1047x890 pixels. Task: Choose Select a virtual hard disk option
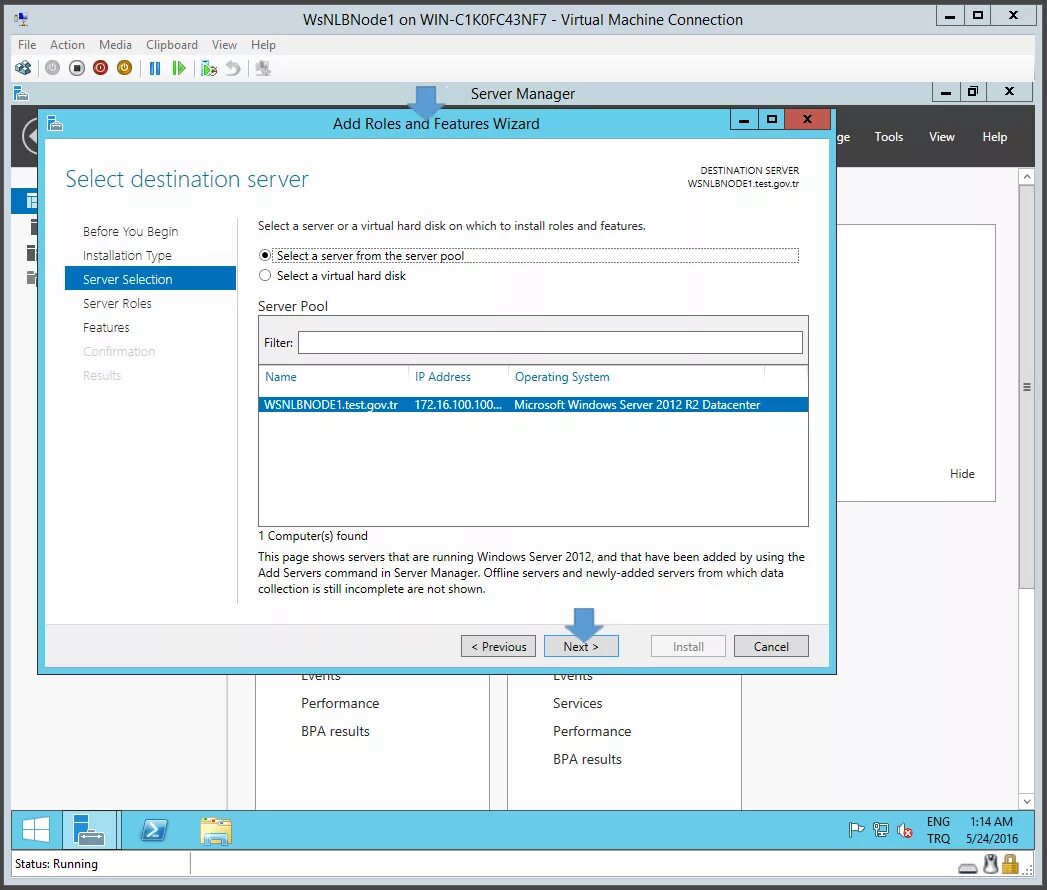[x=265, y=276]
